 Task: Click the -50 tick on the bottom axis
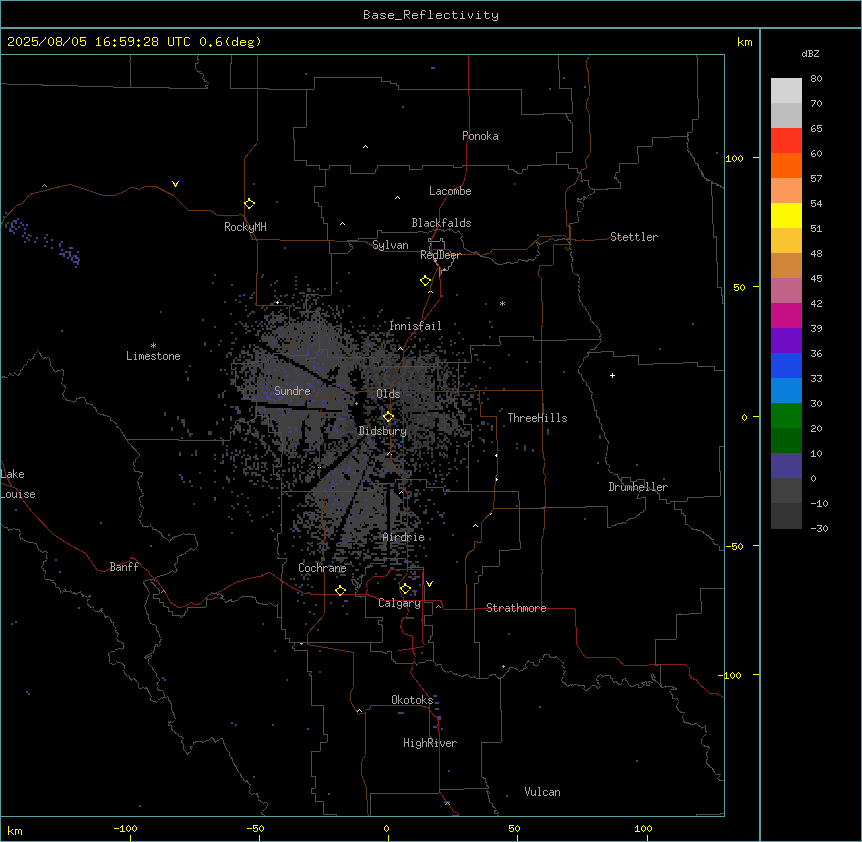click(x=255, y=828)
